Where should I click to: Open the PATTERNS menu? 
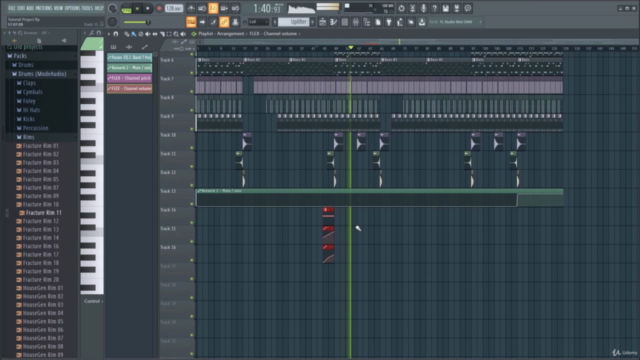point(44,8)
